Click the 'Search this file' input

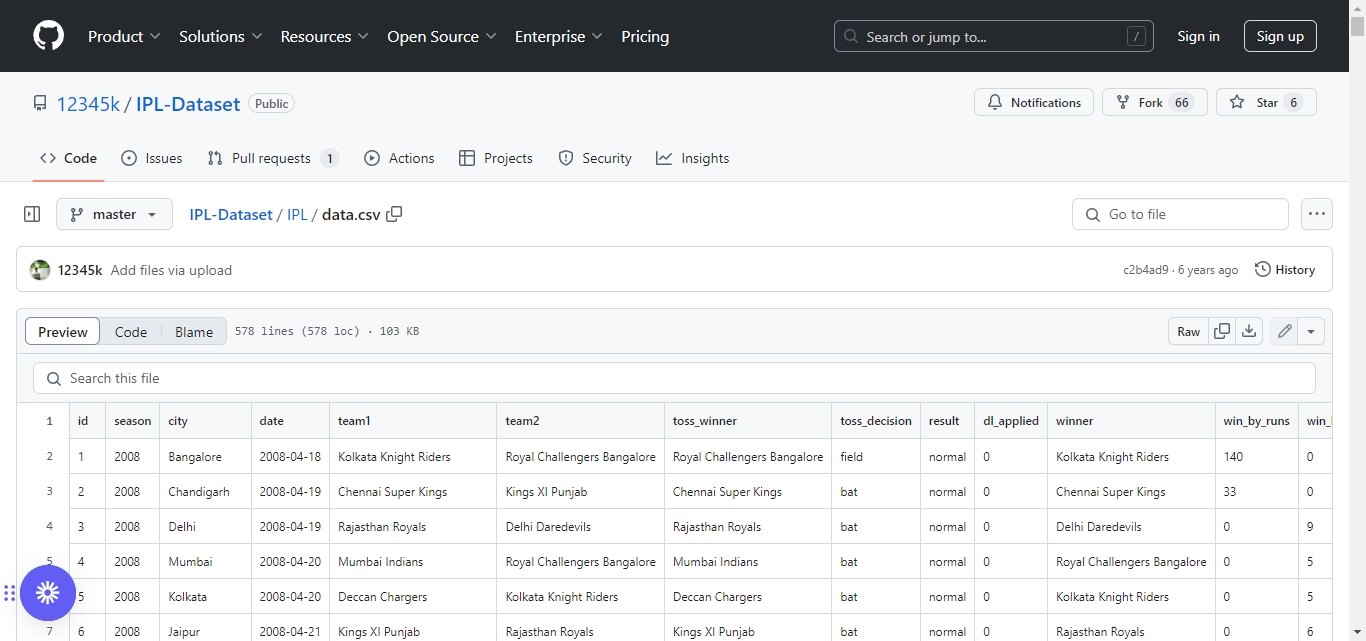(x=674, y=378)
